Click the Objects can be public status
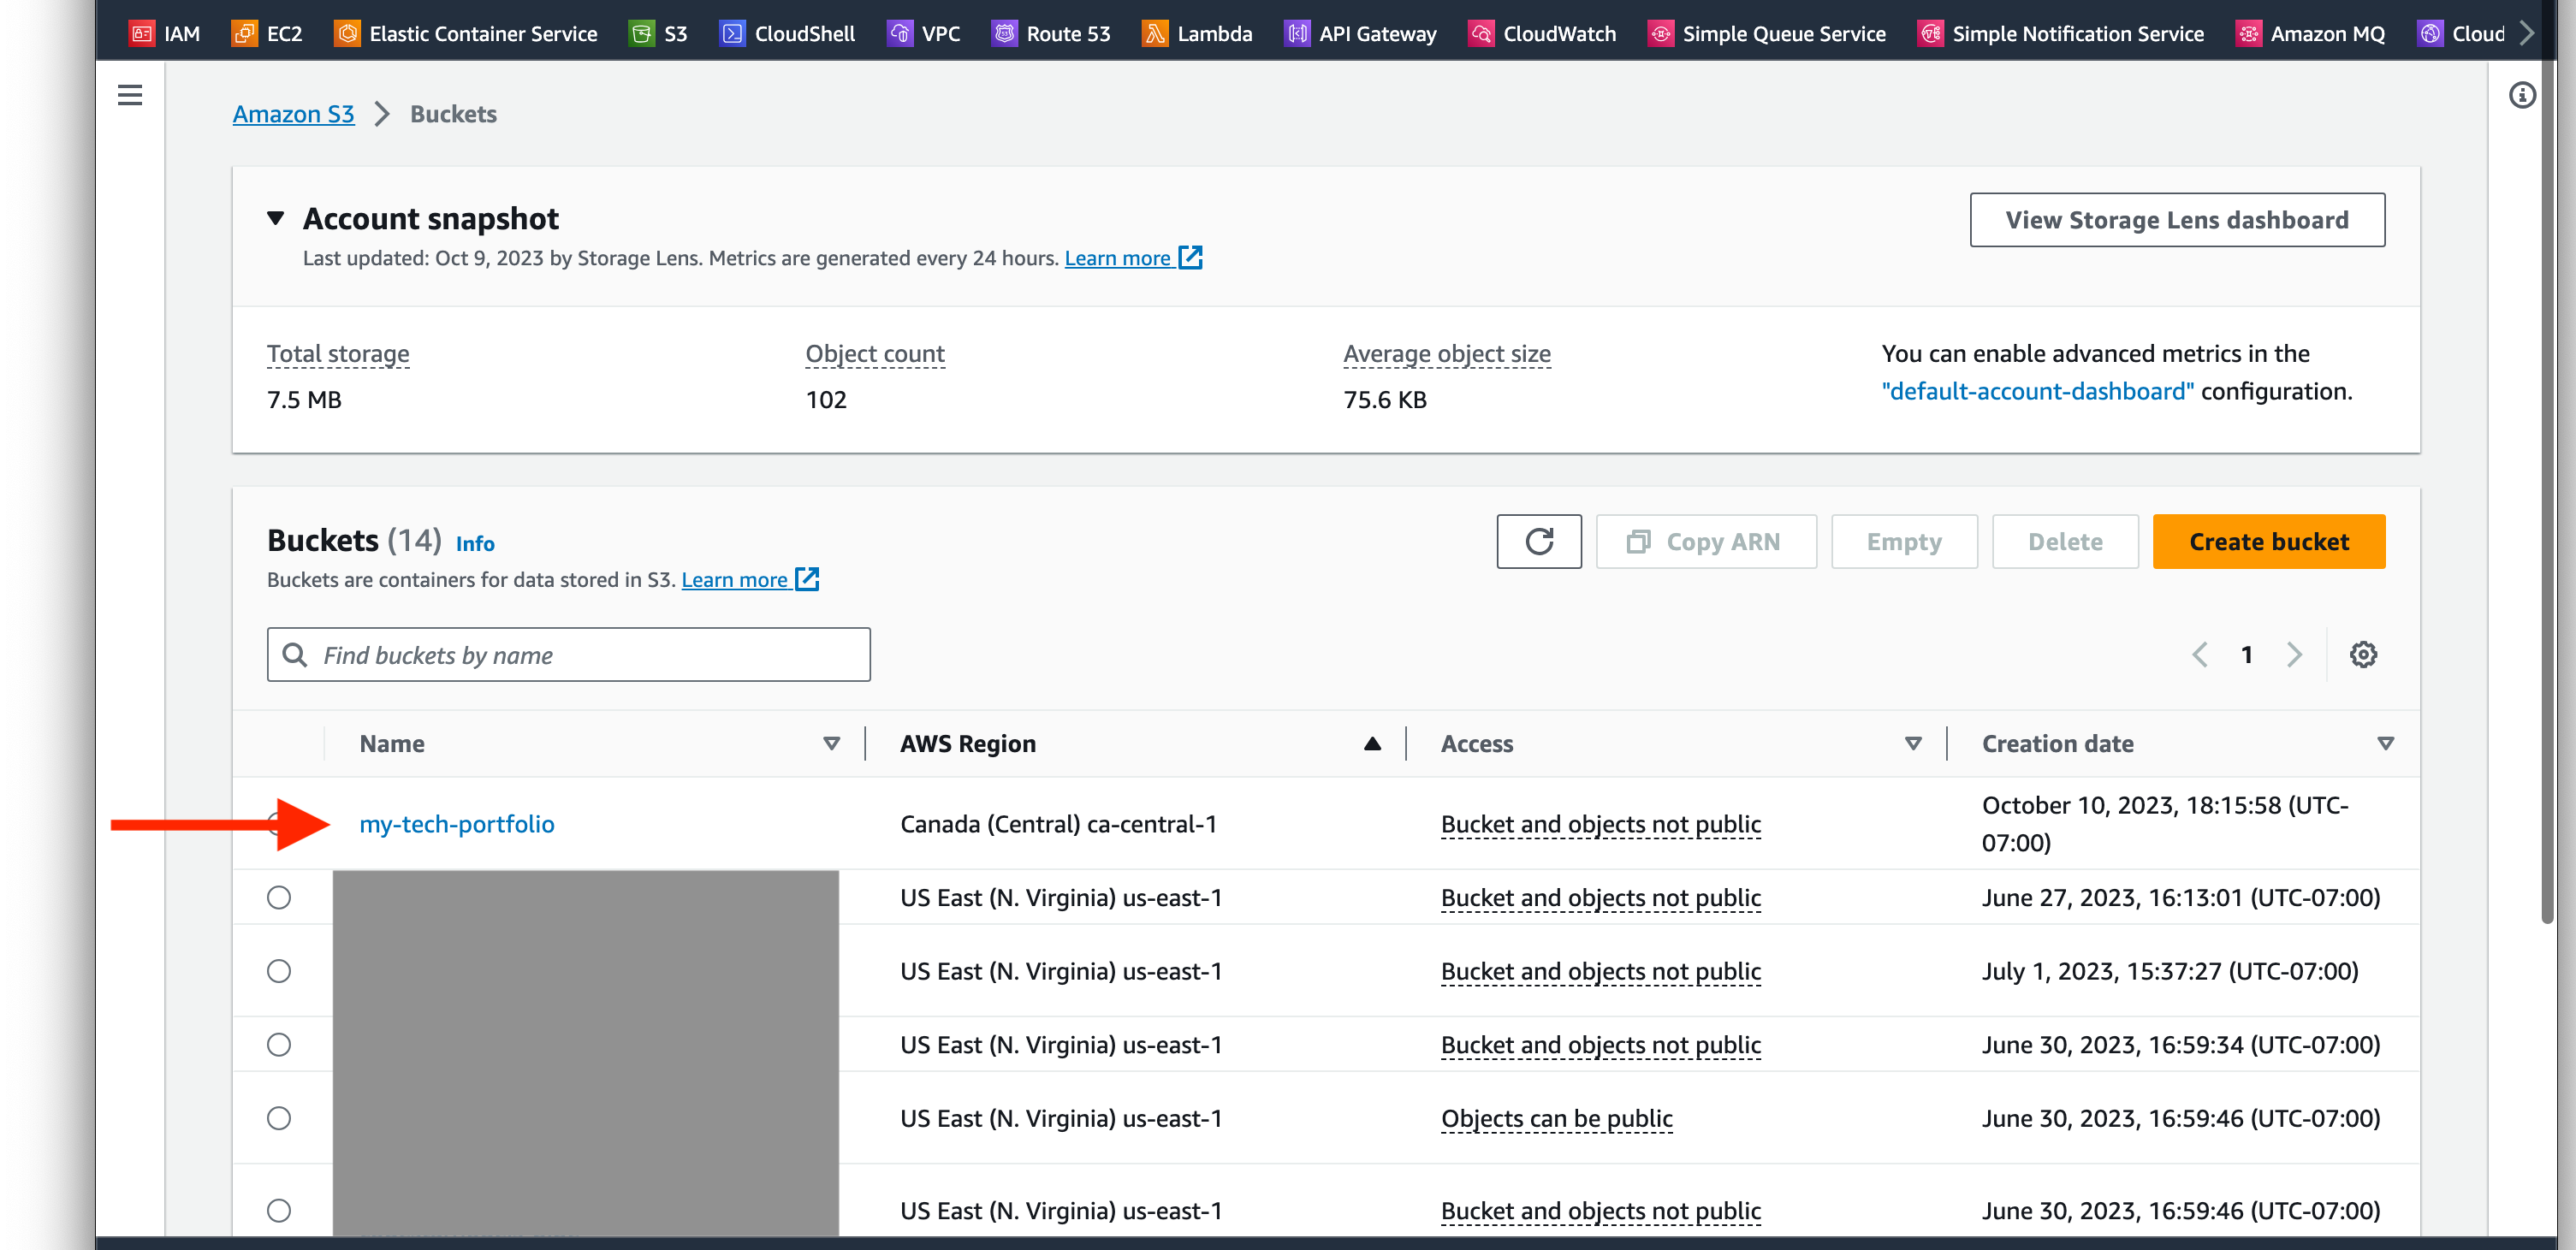 click(1556, 1118)
